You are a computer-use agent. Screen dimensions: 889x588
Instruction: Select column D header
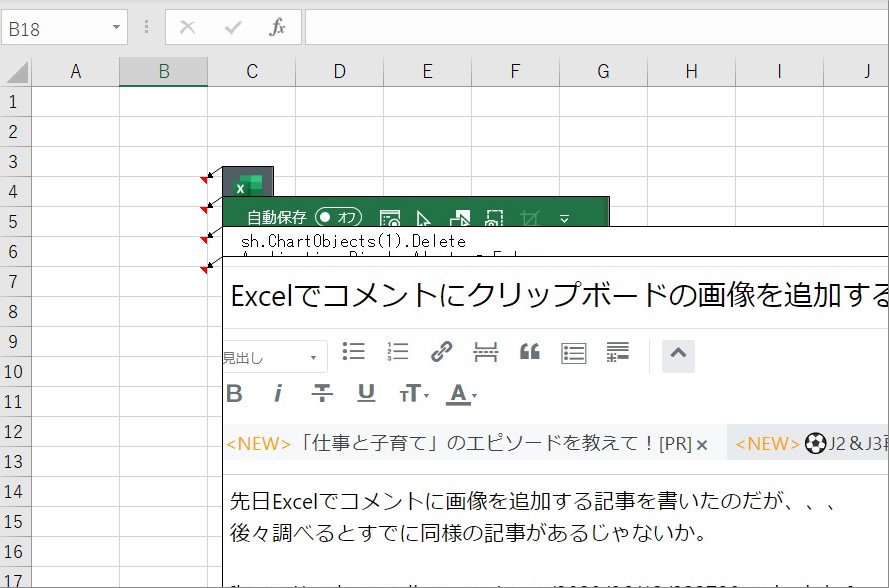pos(340,71)
